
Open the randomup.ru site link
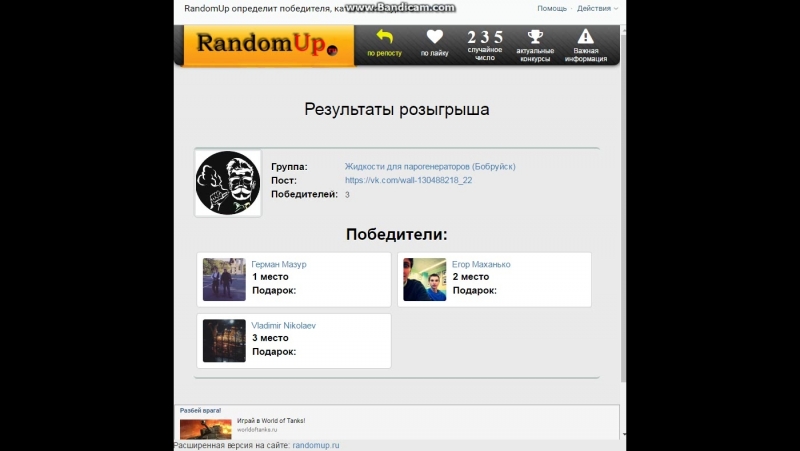click(x=316, y=445)
